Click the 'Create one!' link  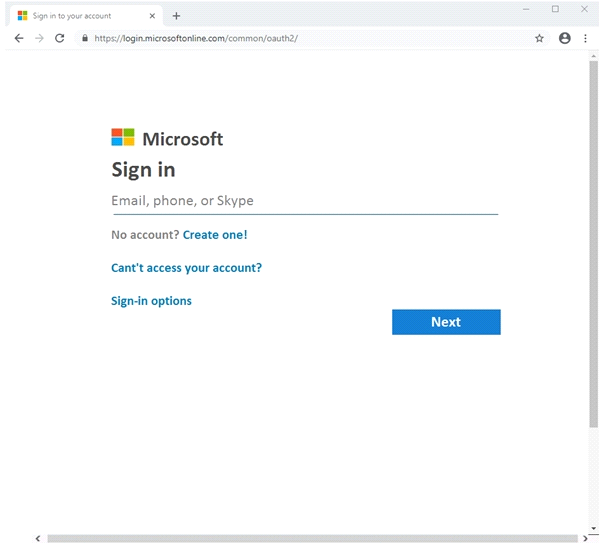215,235
